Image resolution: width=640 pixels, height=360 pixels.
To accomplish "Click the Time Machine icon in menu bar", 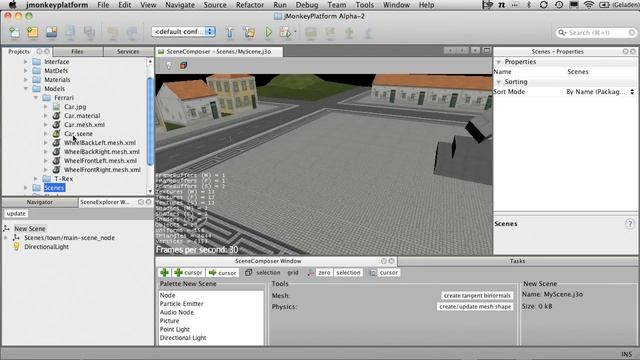I will [x=559, y=5].
